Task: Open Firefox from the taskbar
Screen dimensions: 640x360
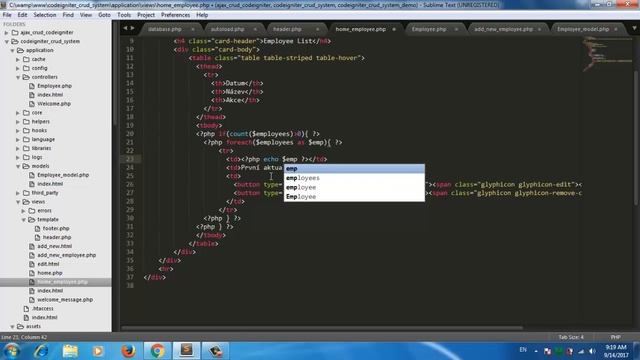Action: [x=128, y=351]
